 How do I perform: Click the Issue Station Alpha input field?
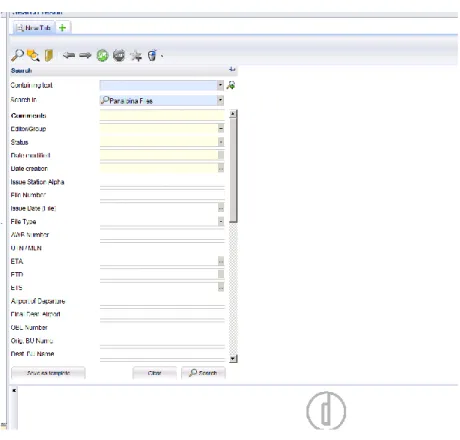click(162, 182)
